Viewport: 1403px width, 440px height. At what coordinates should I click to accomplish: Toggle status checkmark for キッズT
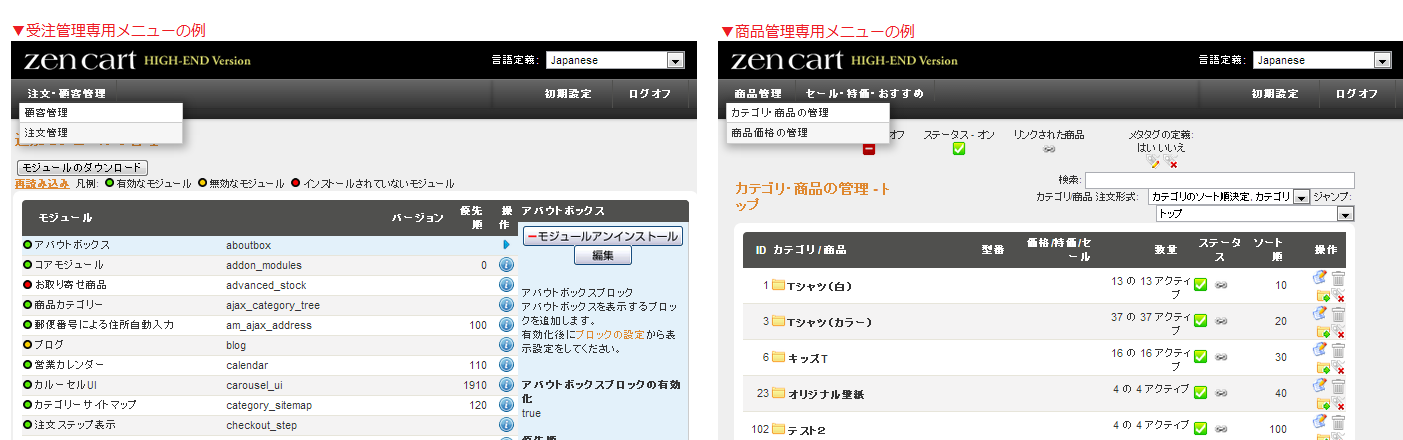tap(1201, 358)
